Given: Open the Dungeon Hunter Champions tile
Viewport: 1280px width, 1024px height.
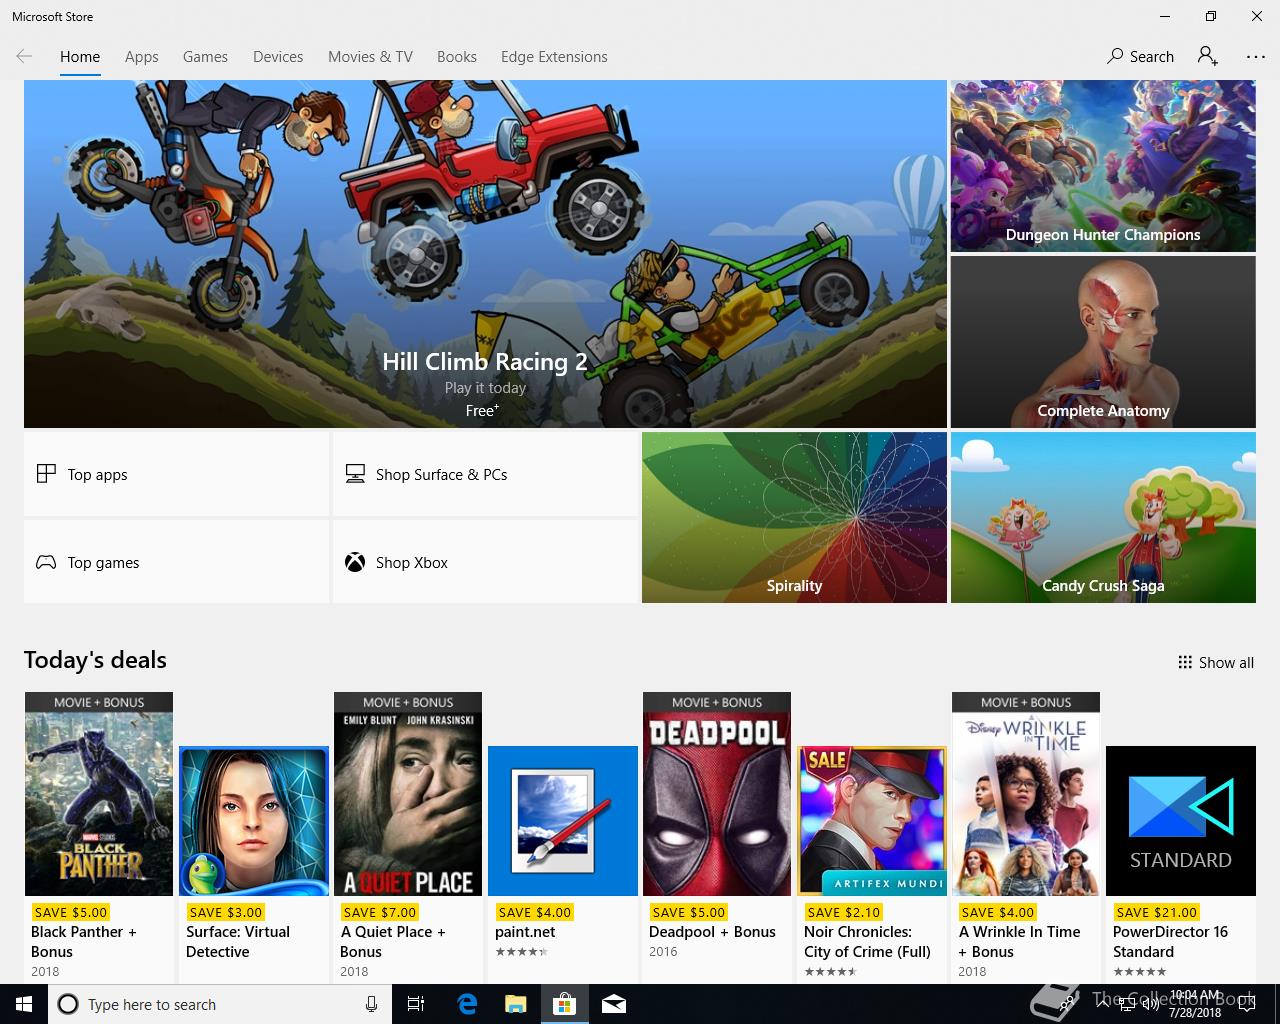Looking at the screenshot, I should pos(1103,166).
